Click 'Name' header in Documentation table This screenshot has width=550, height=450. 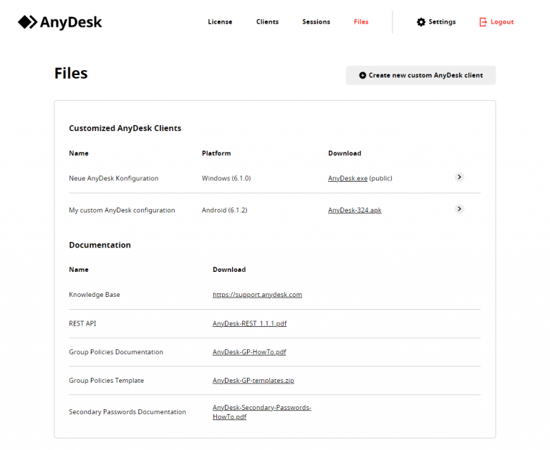click(x=79, y=270)
